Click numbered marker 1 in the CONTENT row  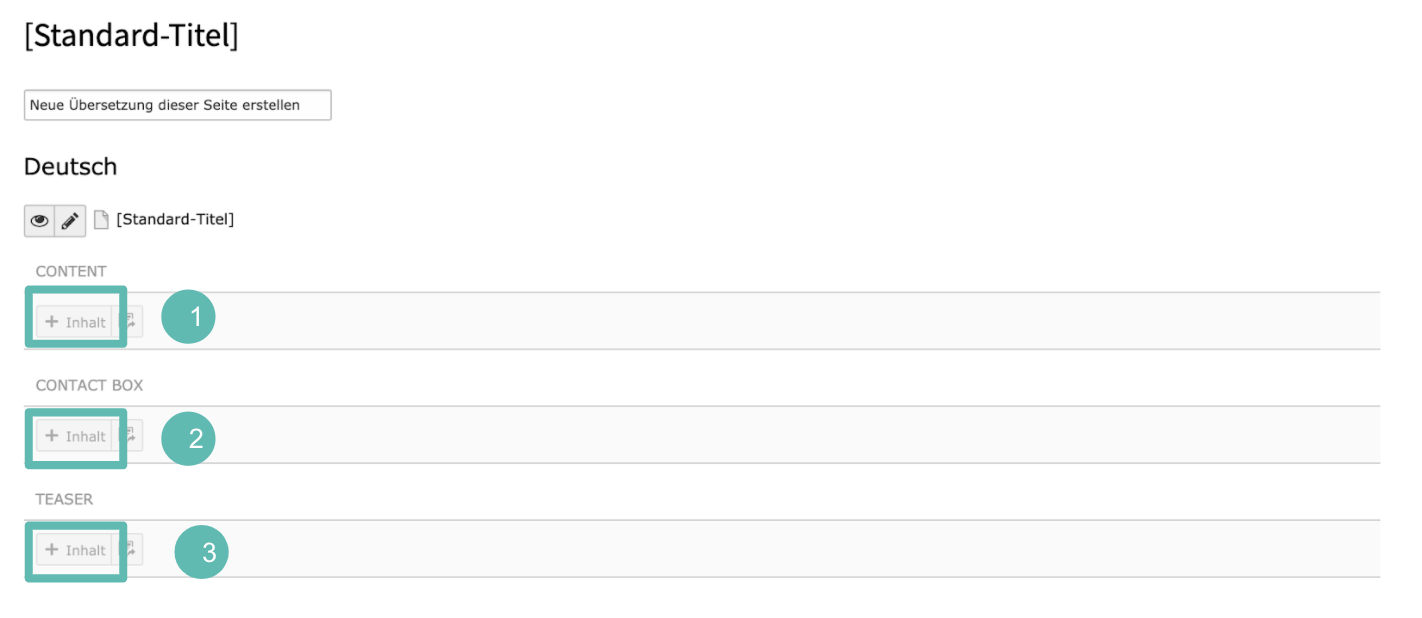coord(188,317)
